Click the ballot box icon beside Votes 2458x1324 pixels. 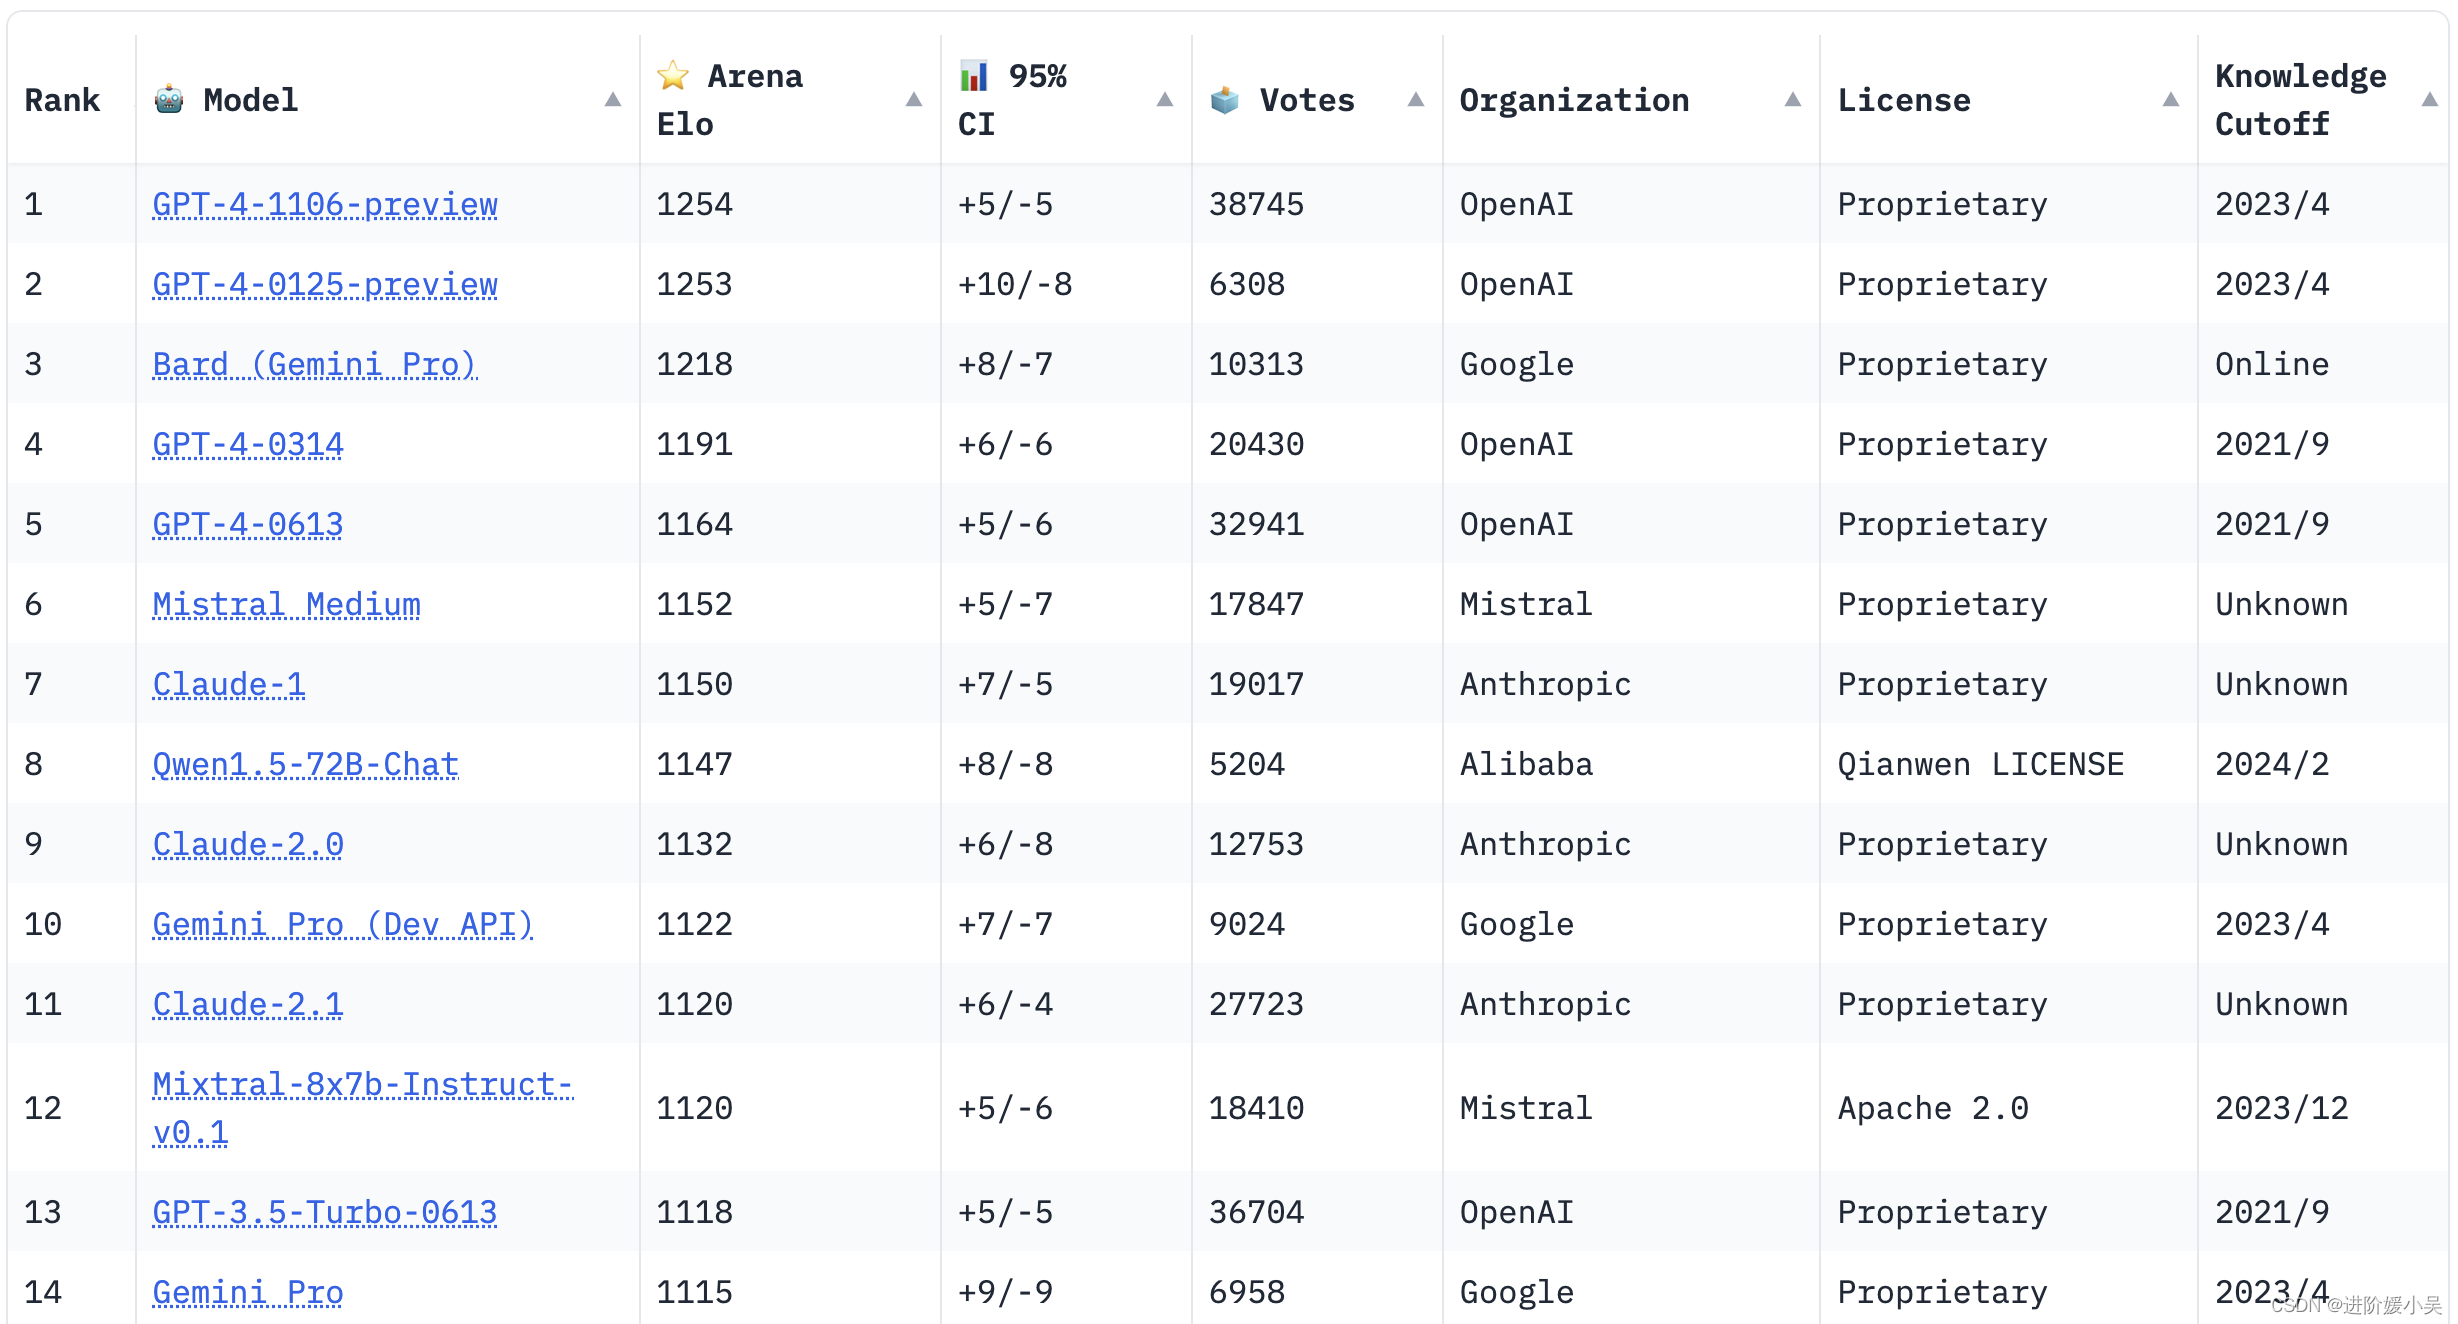1224,100
